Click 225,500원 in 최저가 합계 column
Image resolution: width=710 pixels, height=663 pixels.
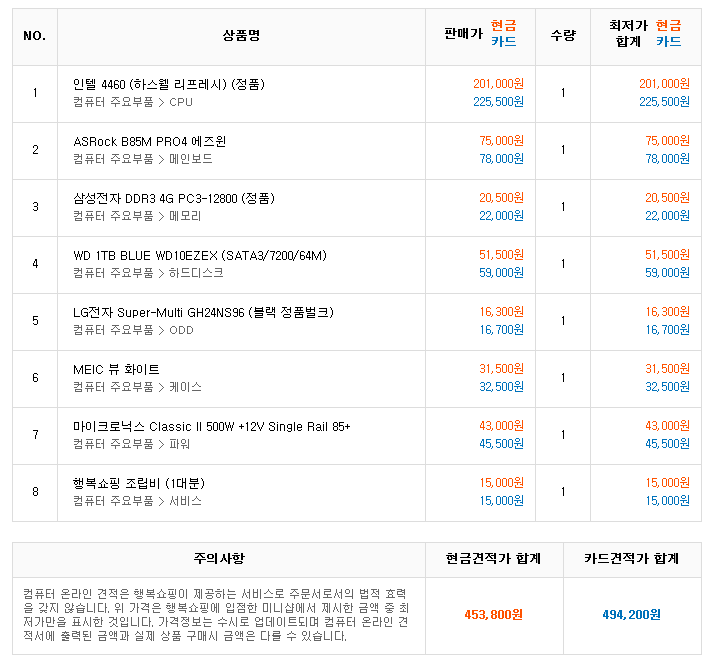point(664,102)
